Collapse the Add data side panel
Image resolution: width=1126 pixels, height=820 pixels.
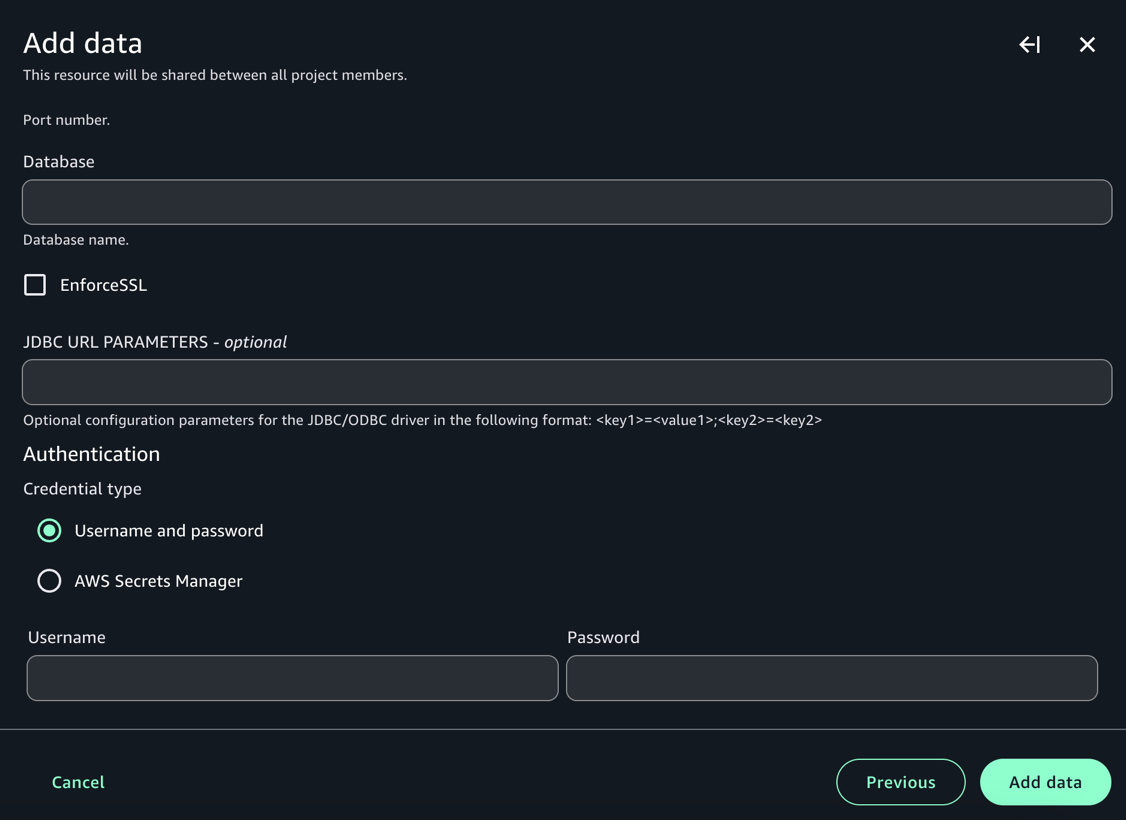(1029, 45)
